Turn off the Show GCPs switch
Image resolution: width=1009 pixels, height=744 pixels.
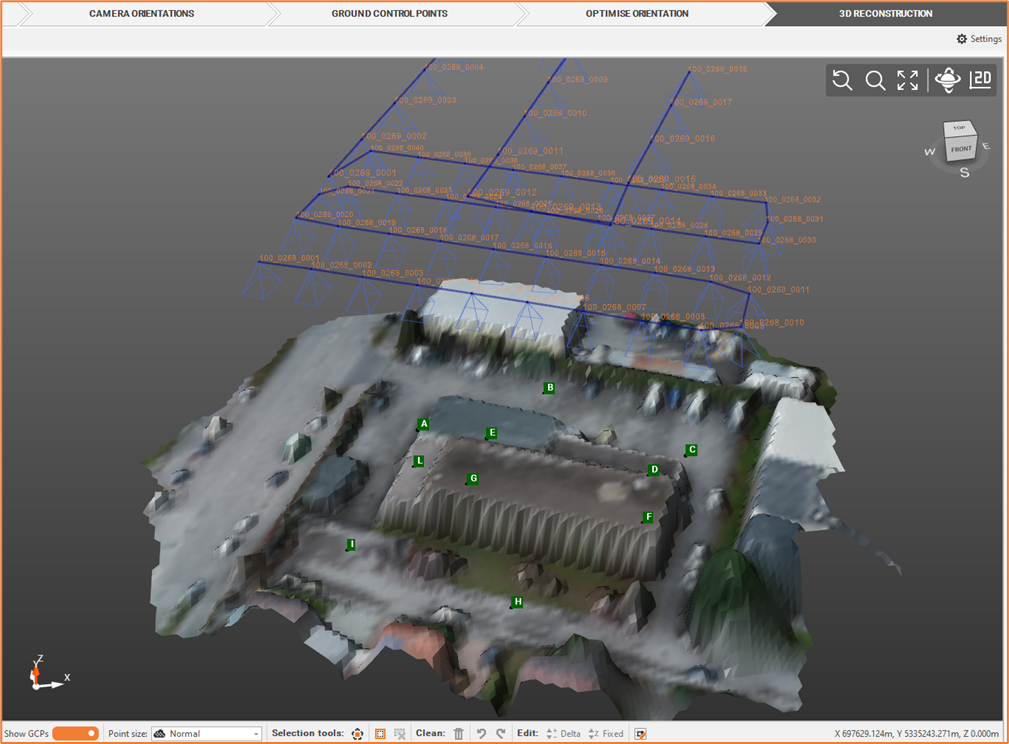(75, 734)
